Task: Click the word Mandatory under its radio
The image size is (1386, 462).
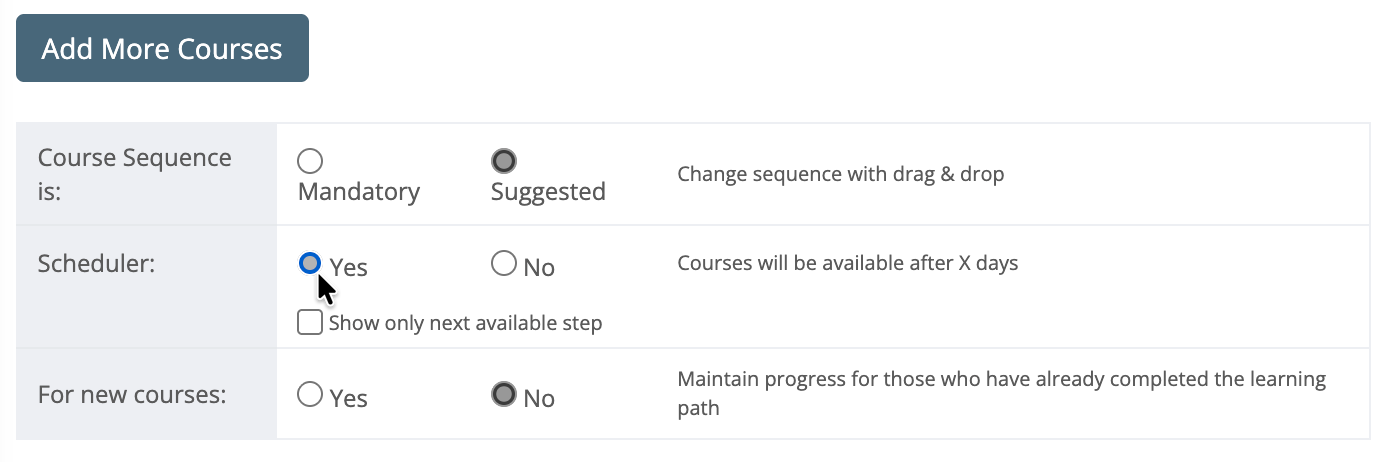Action: 359,191
